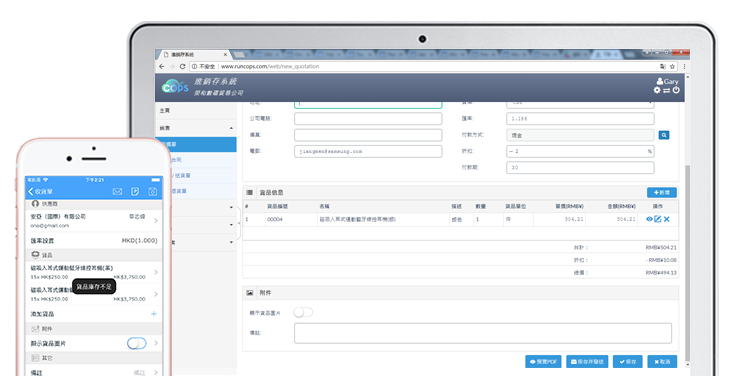
Task: Select 主頁 in the sidebar
Action: click(x=195, y=111)
